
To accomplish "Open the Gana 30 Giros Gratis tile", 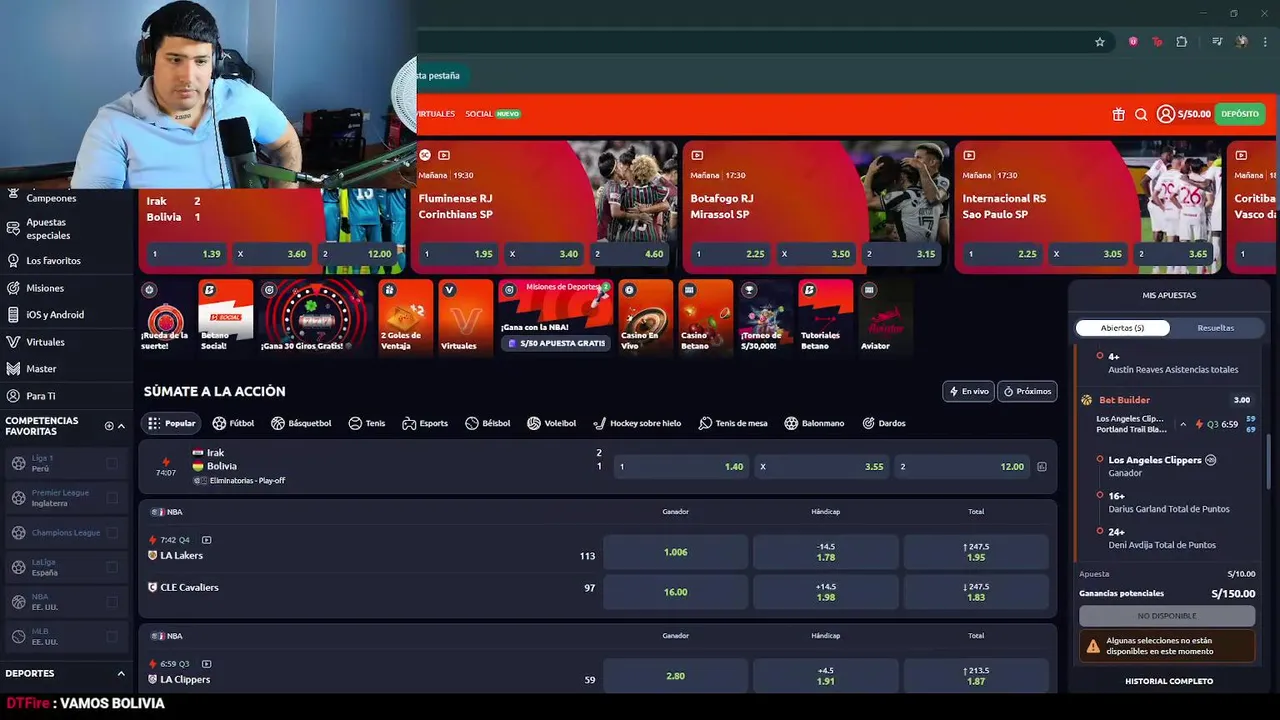I will point(313,317).
